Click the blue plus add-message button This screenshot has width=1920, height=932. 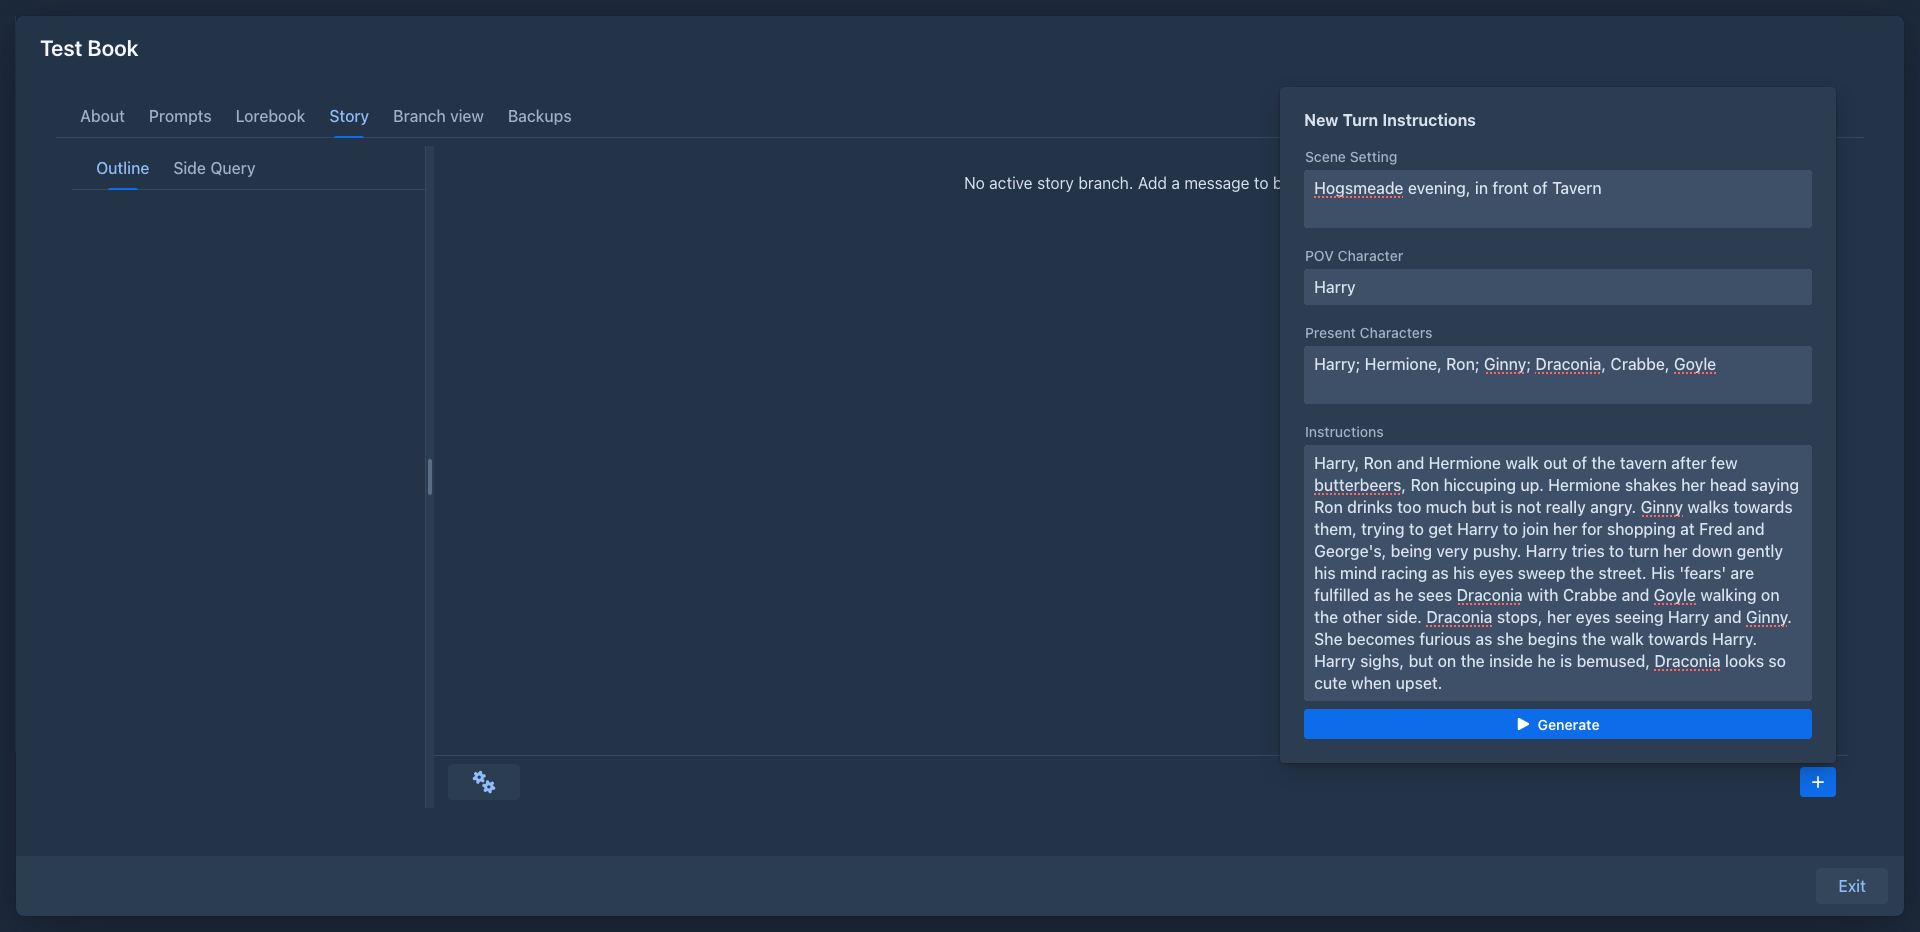click(1817, 782)
